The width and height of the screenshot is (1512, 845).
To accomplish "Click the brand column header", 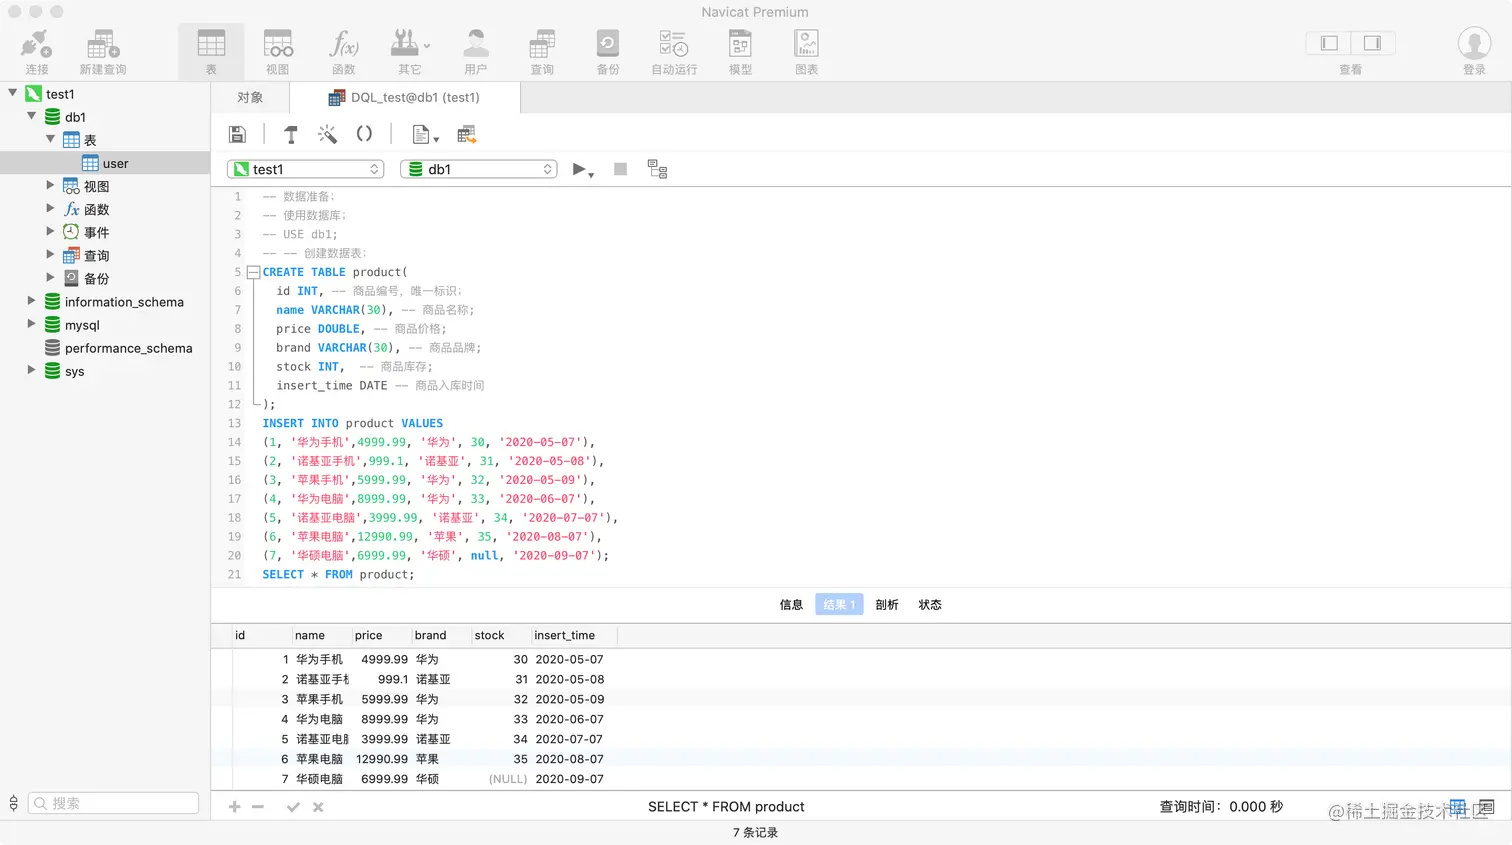I will [441, 635].
